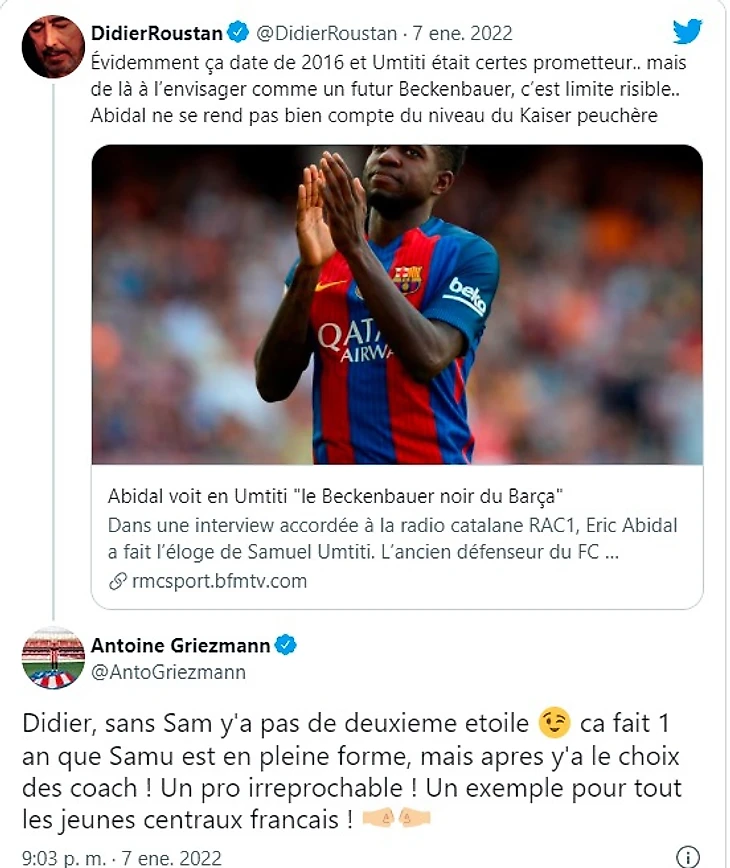Click Antoine Griezmann's verified badge

coord(285,646)
